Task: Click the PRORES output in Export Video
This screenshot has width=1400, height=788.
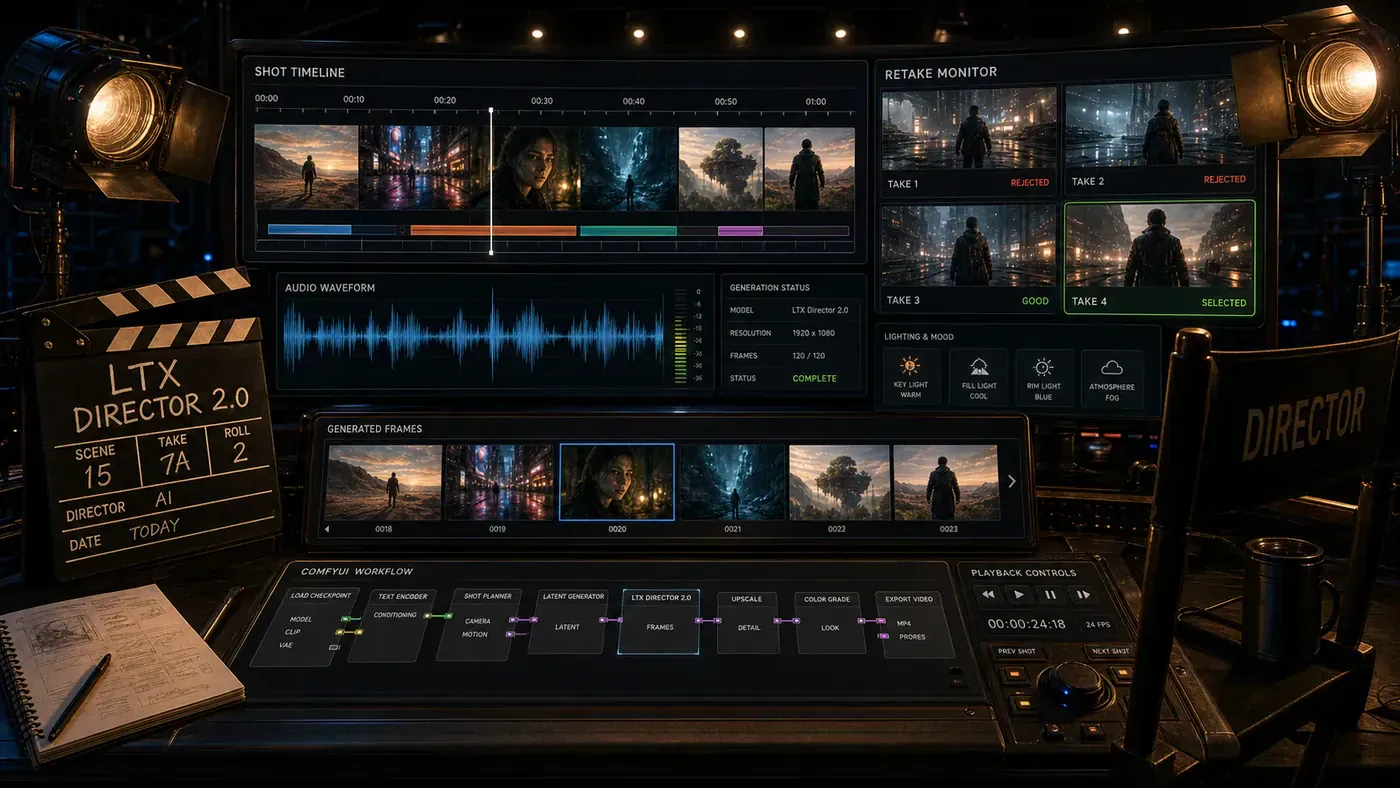Action: click(911, 636)
